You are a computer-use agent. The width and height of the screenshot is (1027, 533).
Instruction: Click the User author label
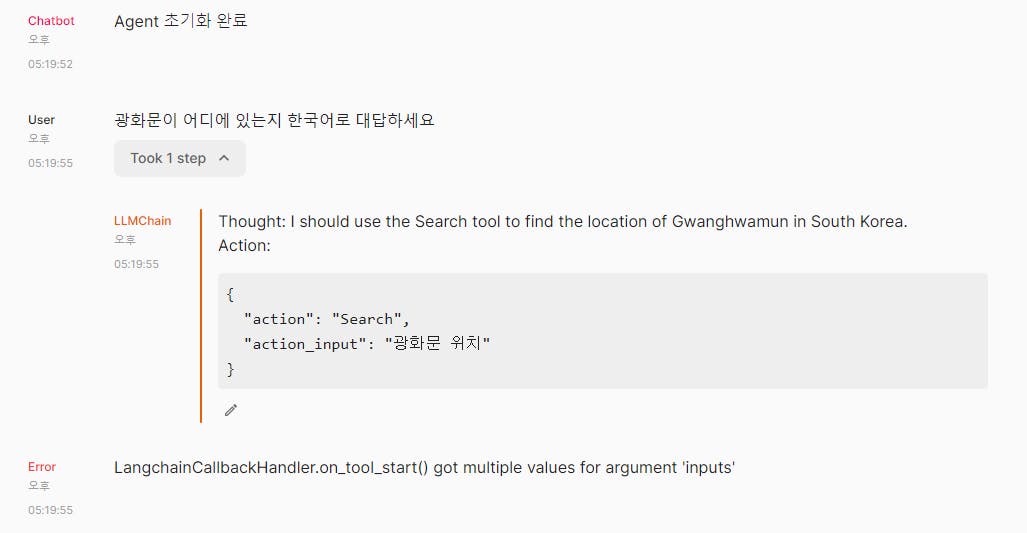[x=41, y=120]
